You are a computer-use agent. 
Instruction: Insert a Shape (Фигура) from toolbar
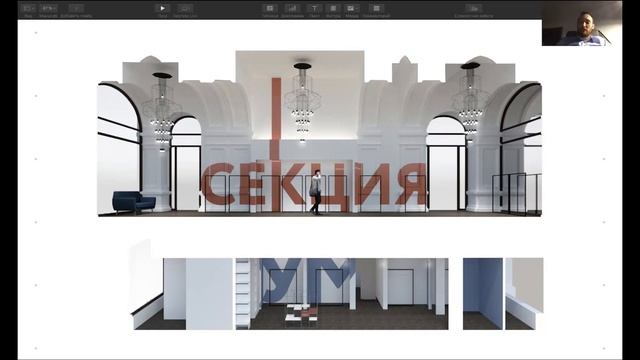coord(333,8)
